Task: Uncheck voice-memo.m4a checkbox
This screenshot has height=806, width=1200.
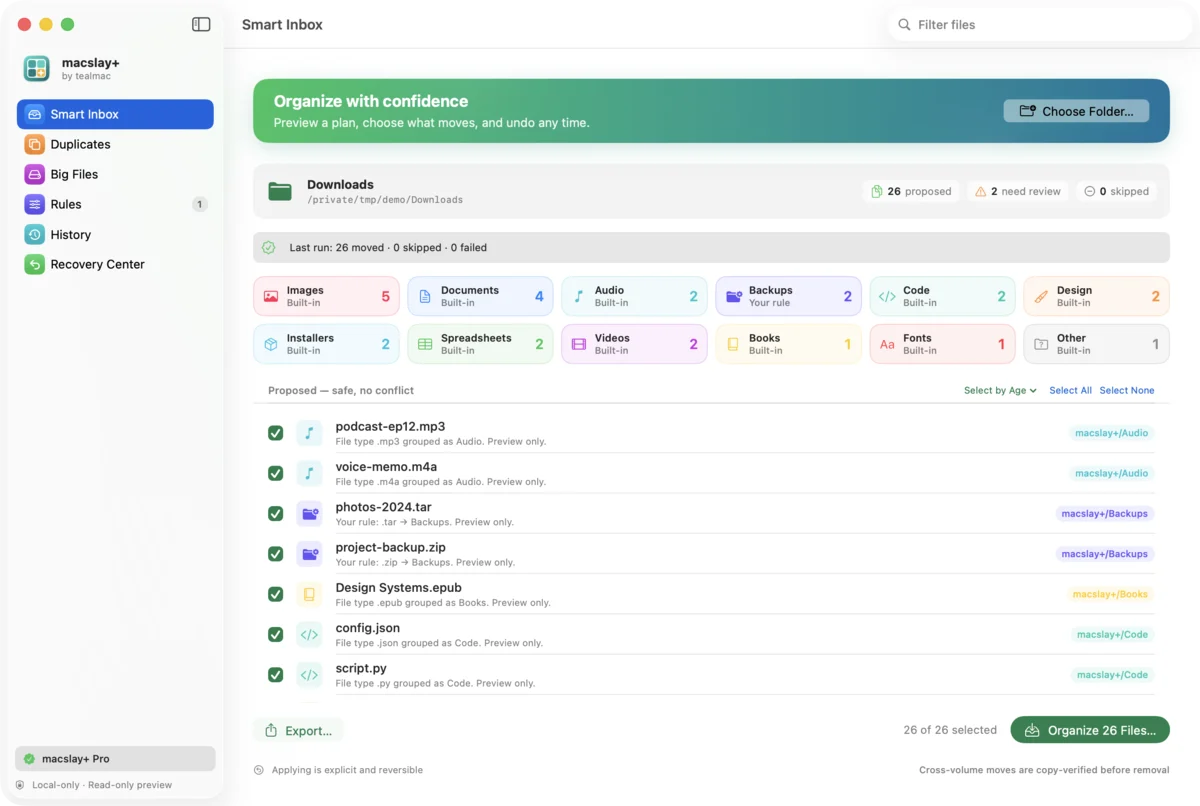Action: coord(275,473)
